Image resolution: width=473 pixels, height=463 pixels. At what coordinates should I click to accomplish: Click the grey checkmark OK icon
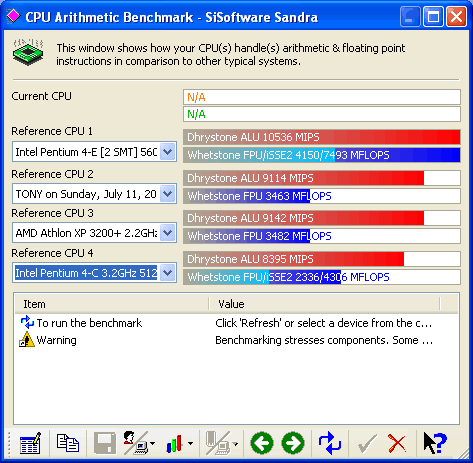367,443
